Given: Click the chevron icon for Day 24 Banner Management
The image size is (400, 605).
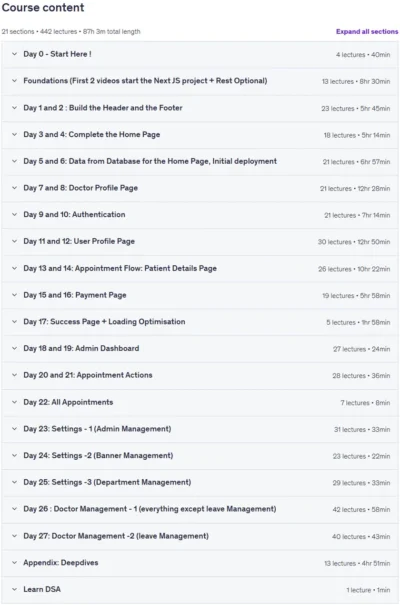Looking at the screenshot, I should point(14,455).
